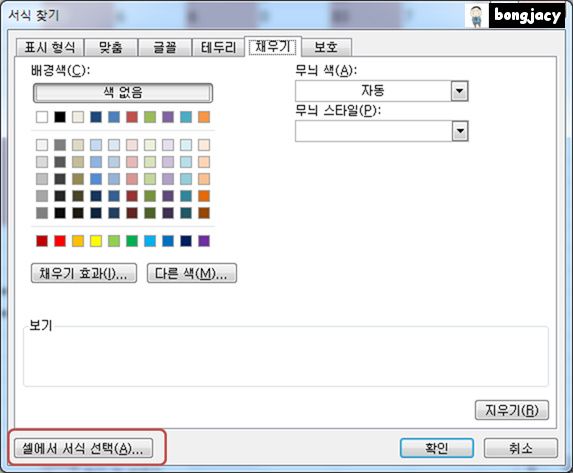Choose yellow in the standard colors row
Image resolution: width=573 pixels, height=473 pixels.
pyautogui.click(x=96, y=241)
